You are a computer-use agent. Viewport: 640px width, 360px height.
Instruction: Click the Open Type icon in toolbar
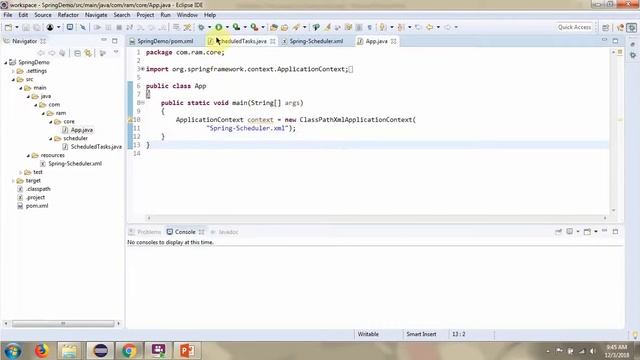point(274,27)
